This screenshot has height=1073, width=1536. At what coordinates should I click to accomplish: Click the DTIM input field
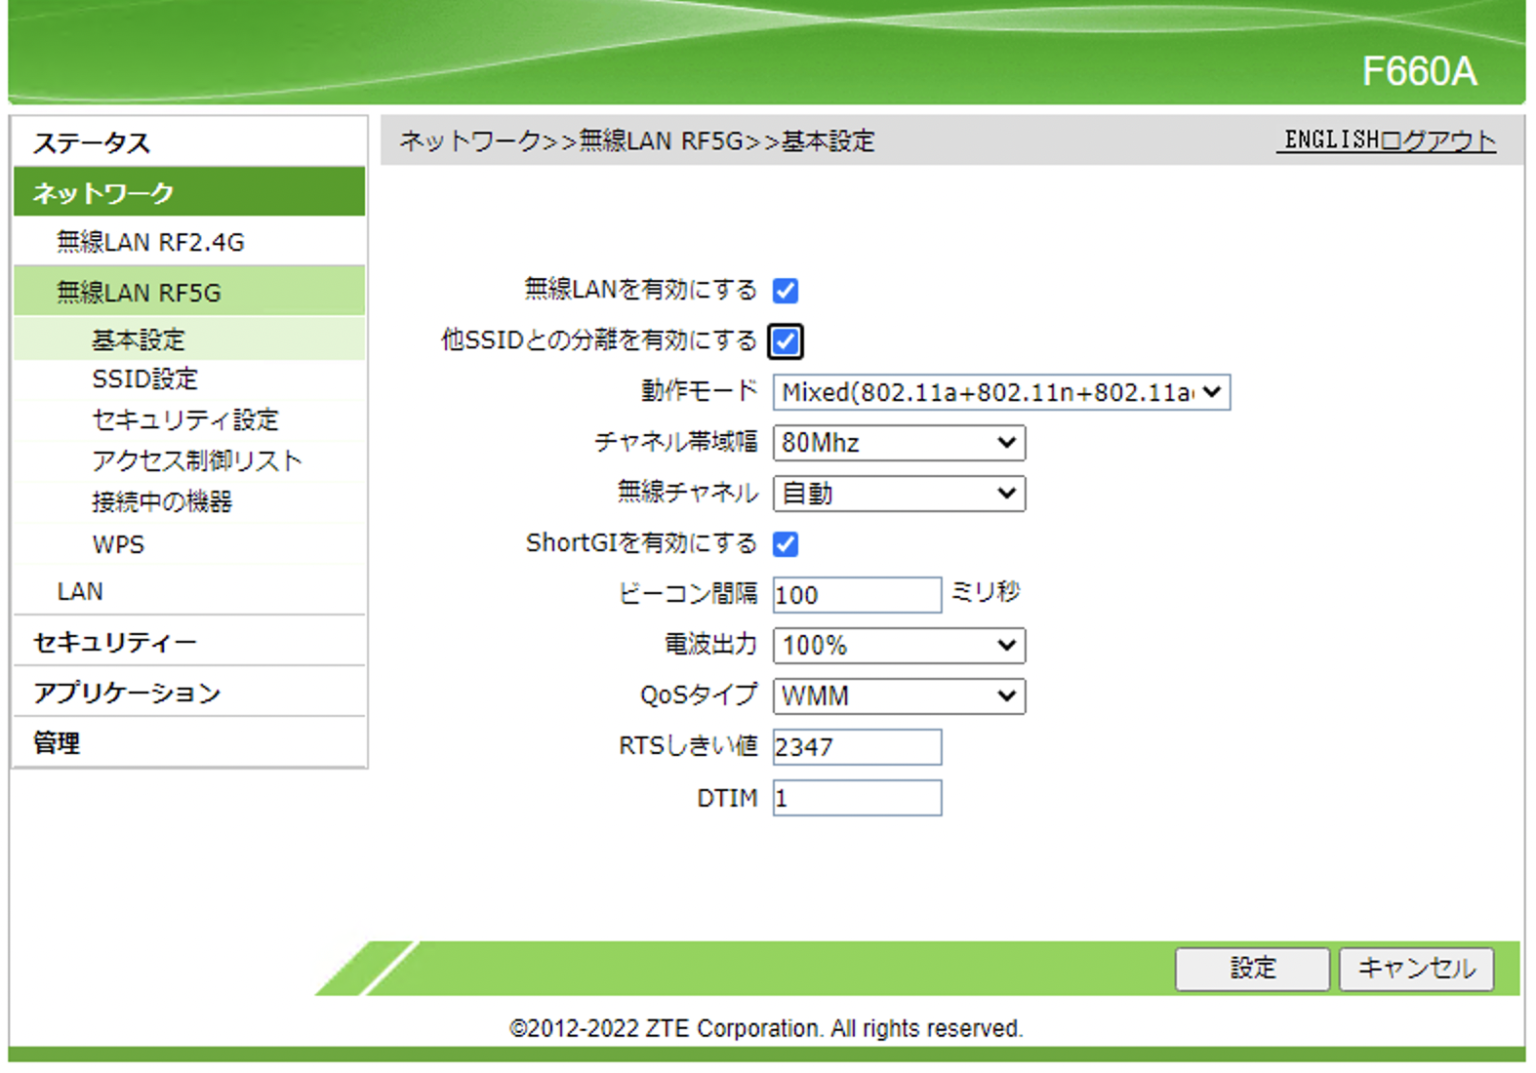[857, 798]
